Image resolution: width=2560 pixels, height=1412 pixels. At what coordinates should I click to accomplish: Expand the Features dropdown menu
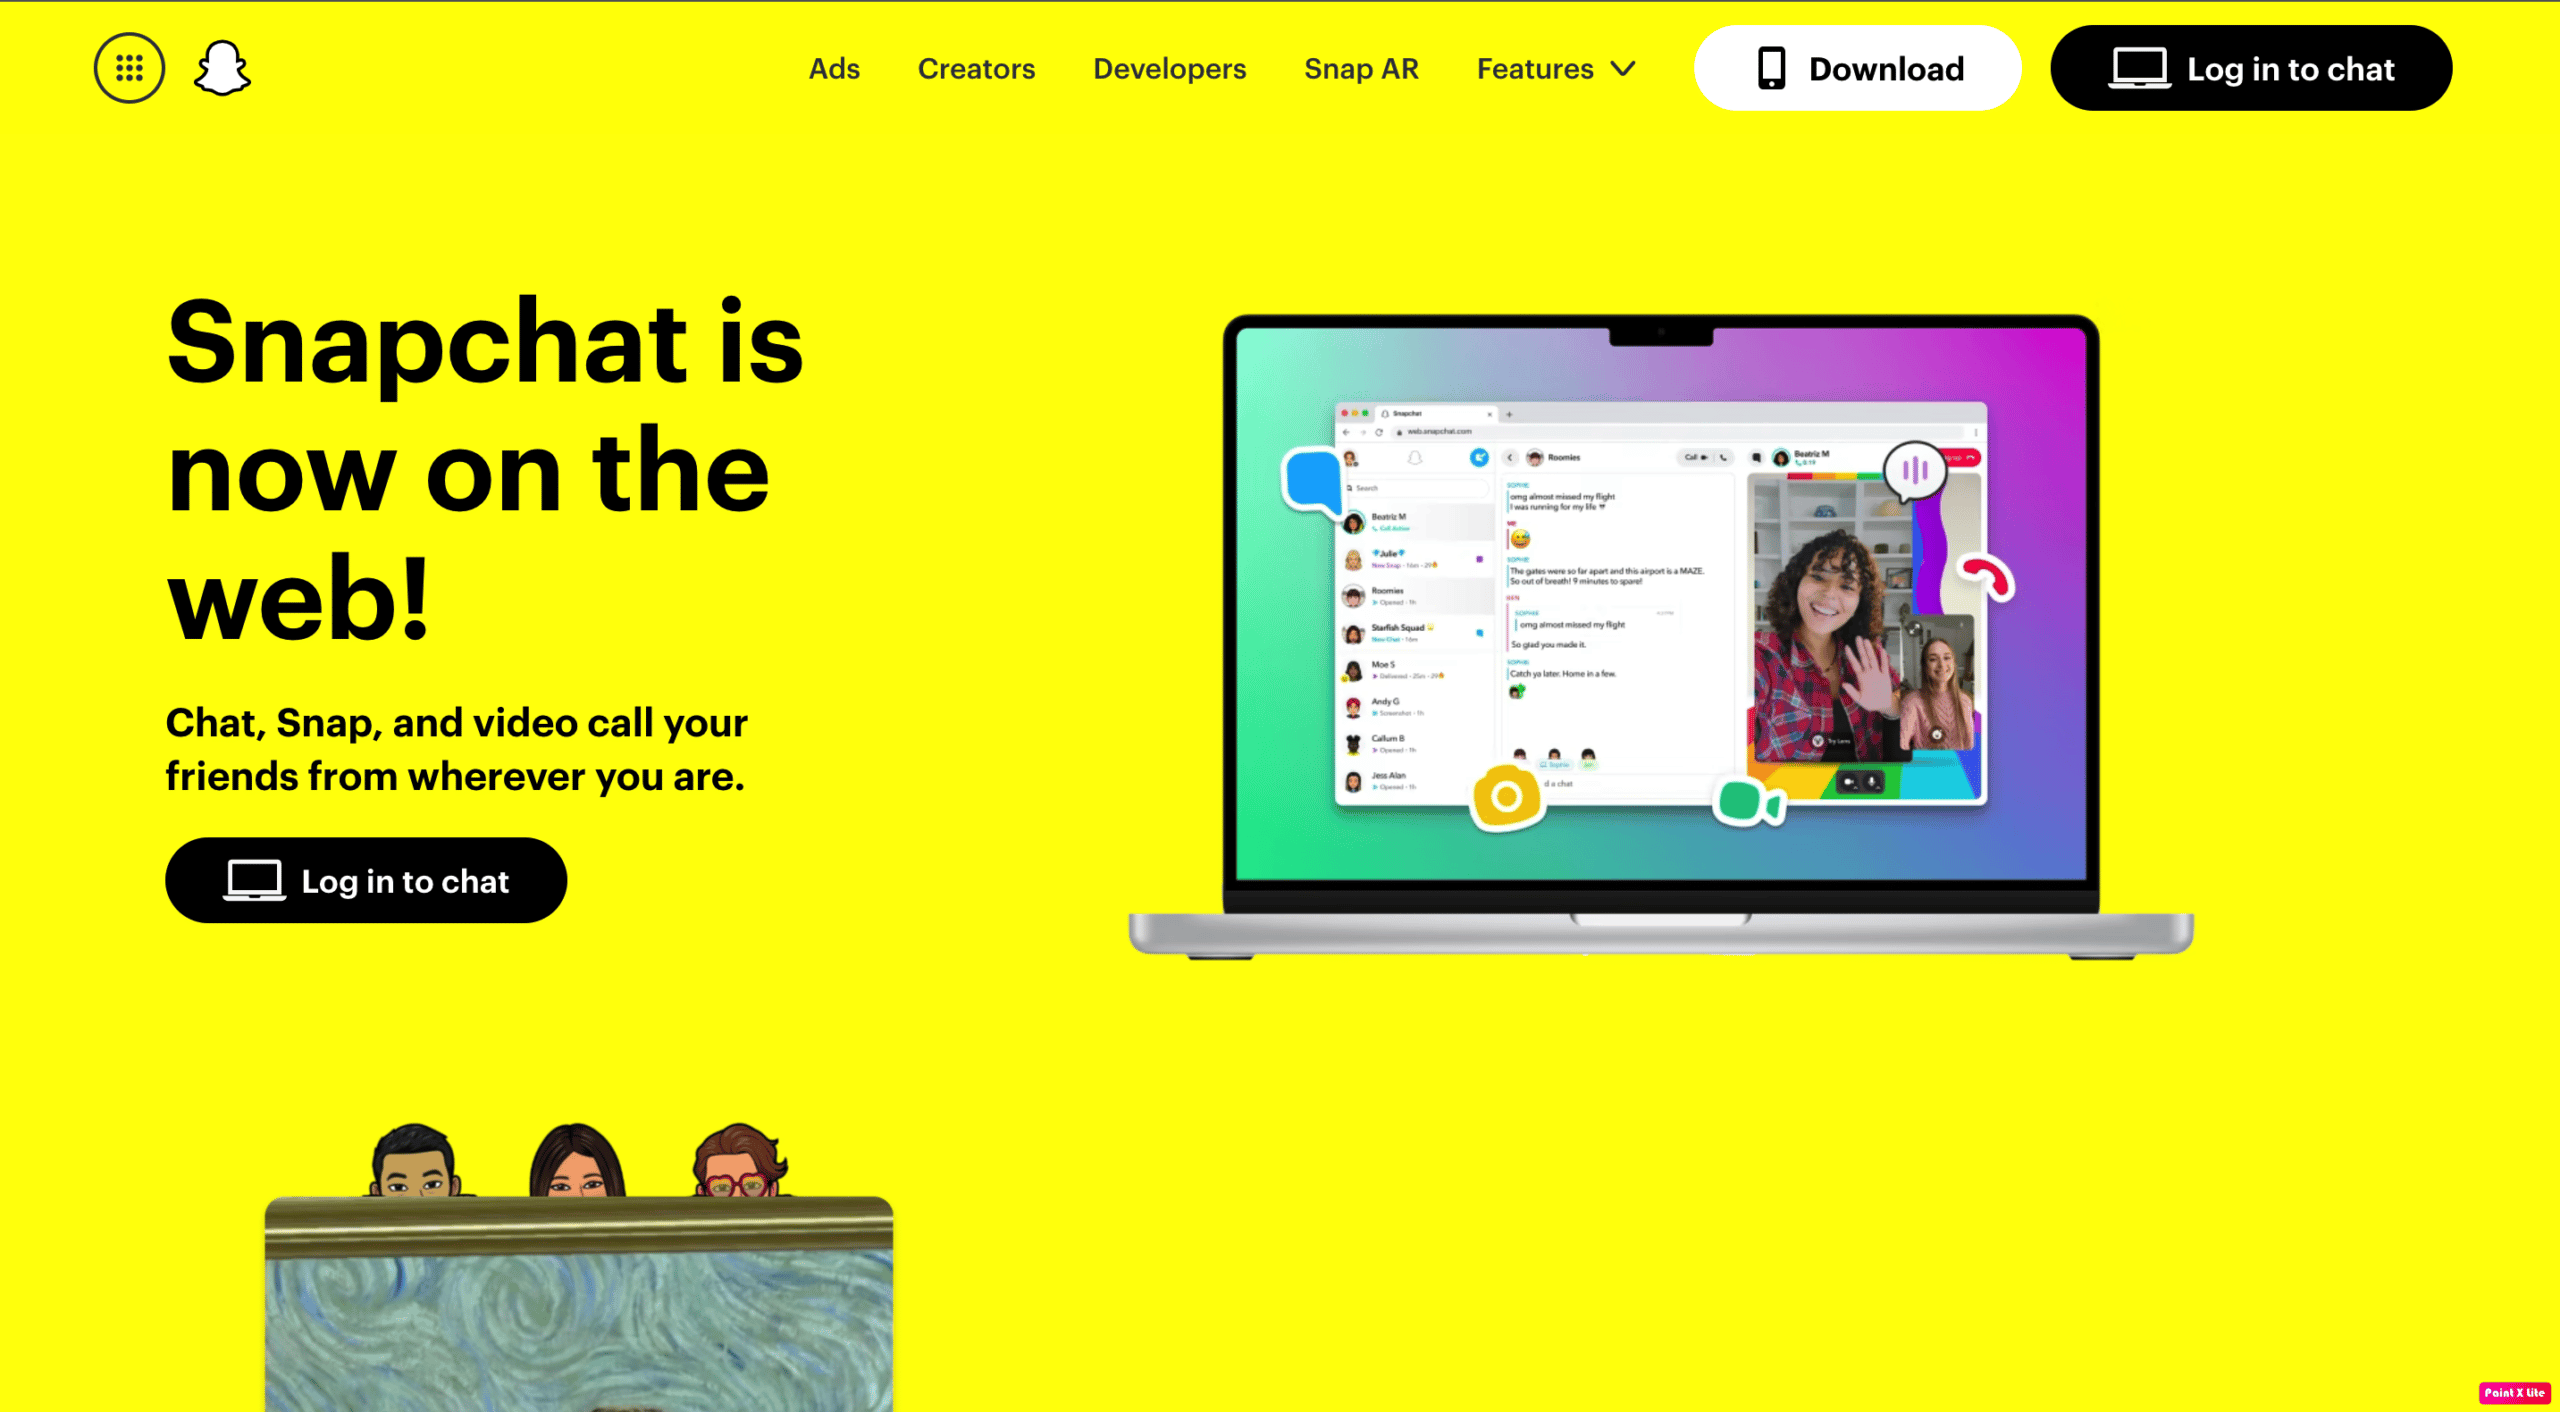coord(1554,68)
